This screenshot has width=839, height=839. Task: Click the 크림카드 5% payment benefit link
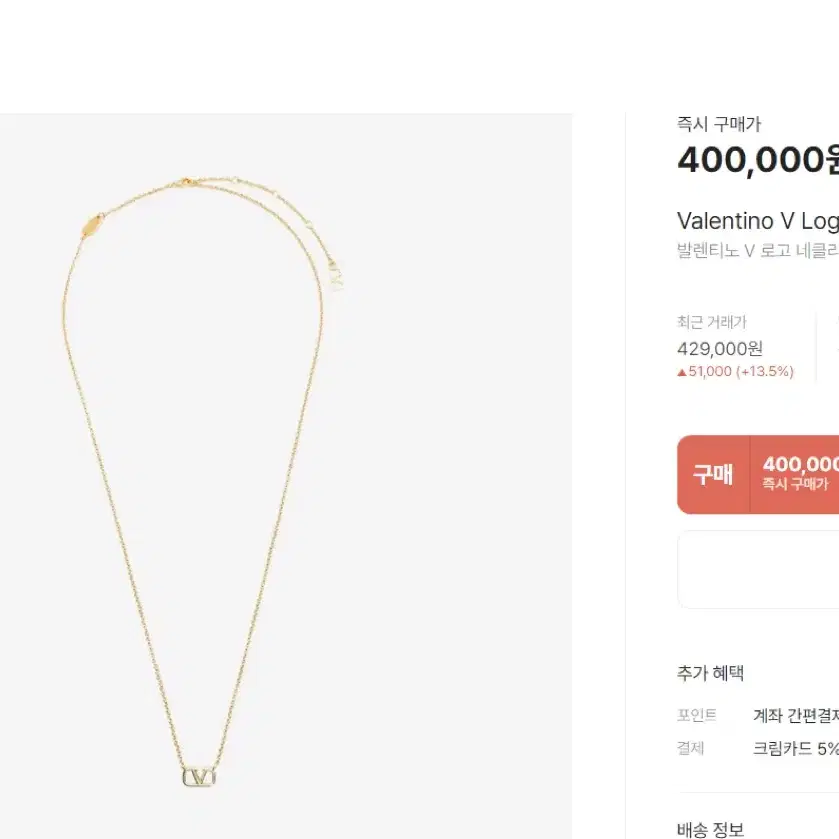[x=796, y=749]
